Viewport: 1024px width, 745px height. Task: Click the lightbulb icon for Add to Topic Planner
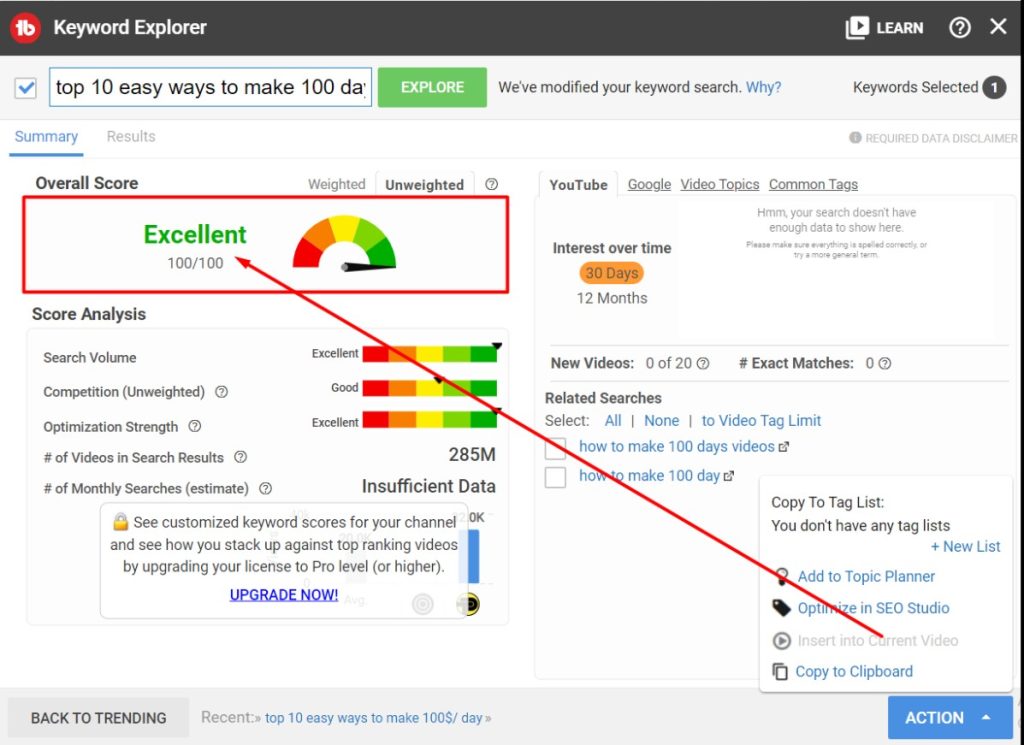coord(782,577)
